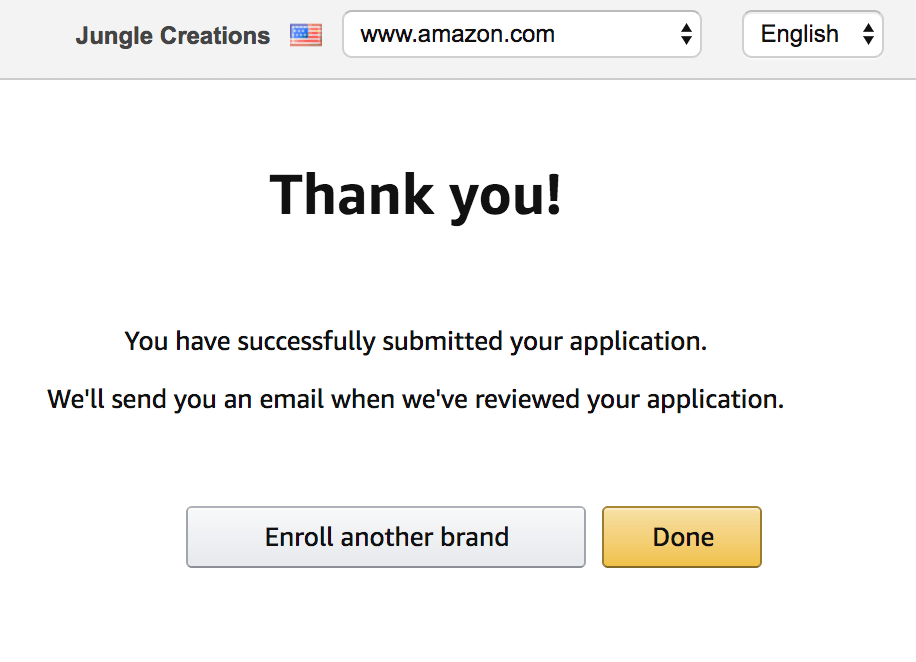Click the "www.amazon.com" text in the selector
This screenshot has width=916, height=662.
pos(458,35)
